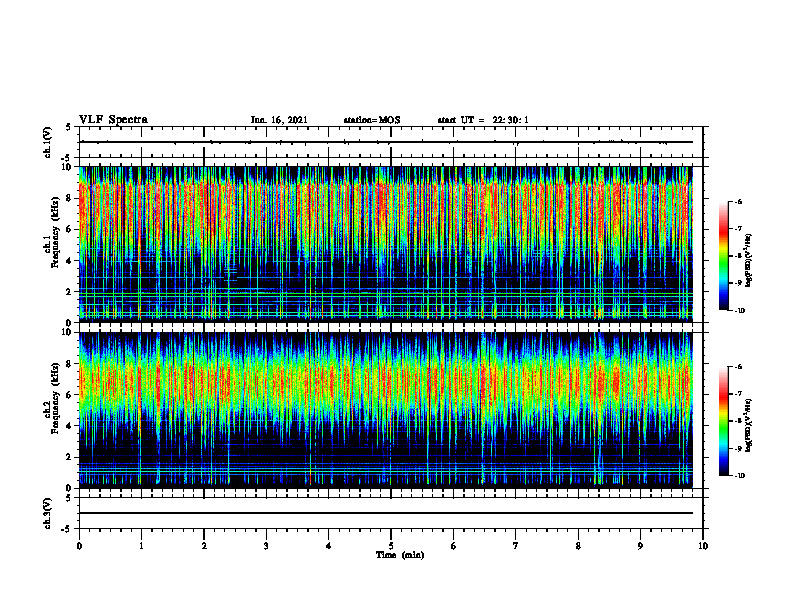Viewport: 792px width, 612px height.
Task: Click the "0" tick on the time axis
Action: [79, 546]
